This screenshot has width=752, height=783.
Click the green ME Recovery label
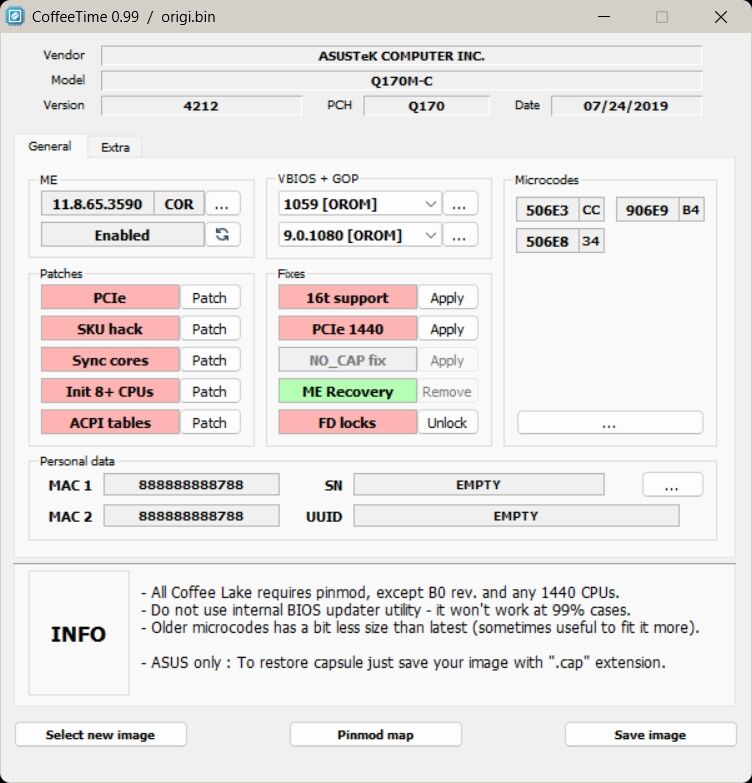click(x=348, y=392)
